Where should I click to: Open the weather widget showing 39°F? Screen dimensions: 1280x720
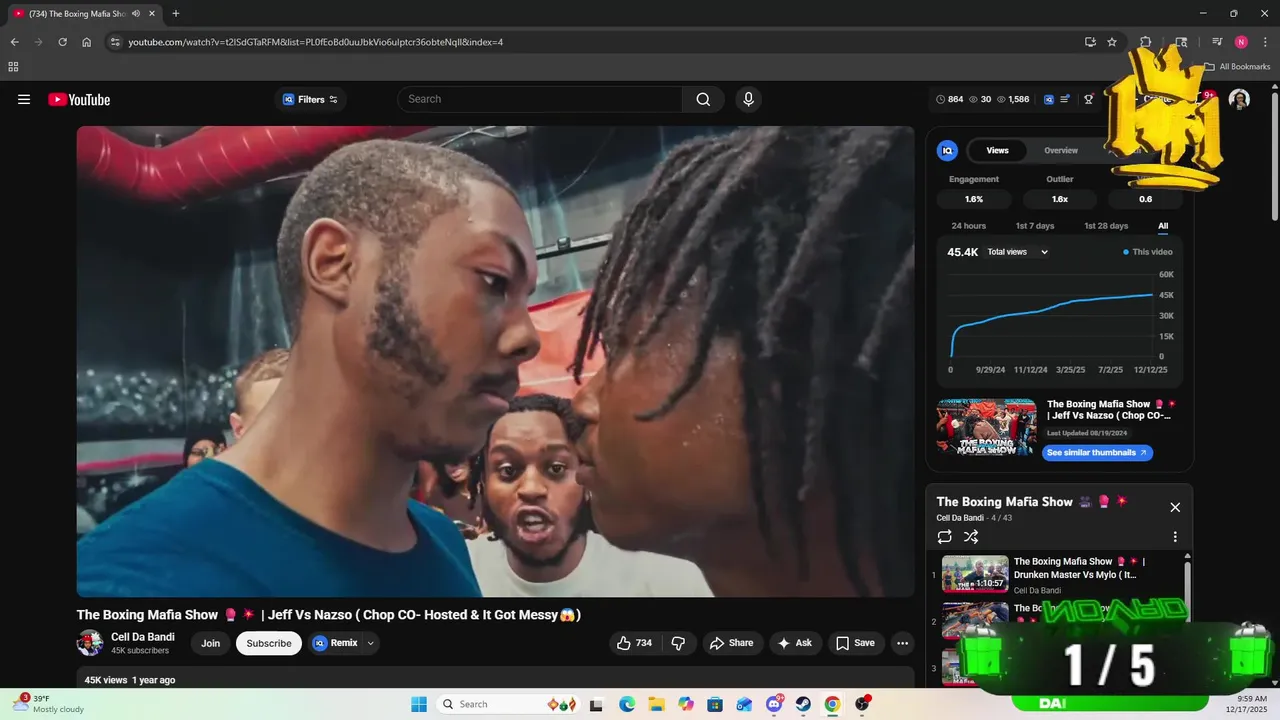click(48, 704)
